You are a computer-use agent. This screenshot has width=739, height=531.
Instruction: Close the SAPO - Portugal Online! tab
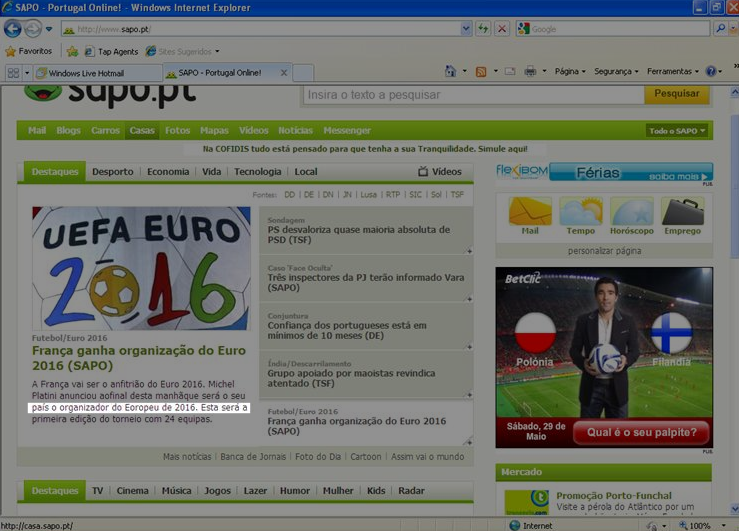(284, 73)
